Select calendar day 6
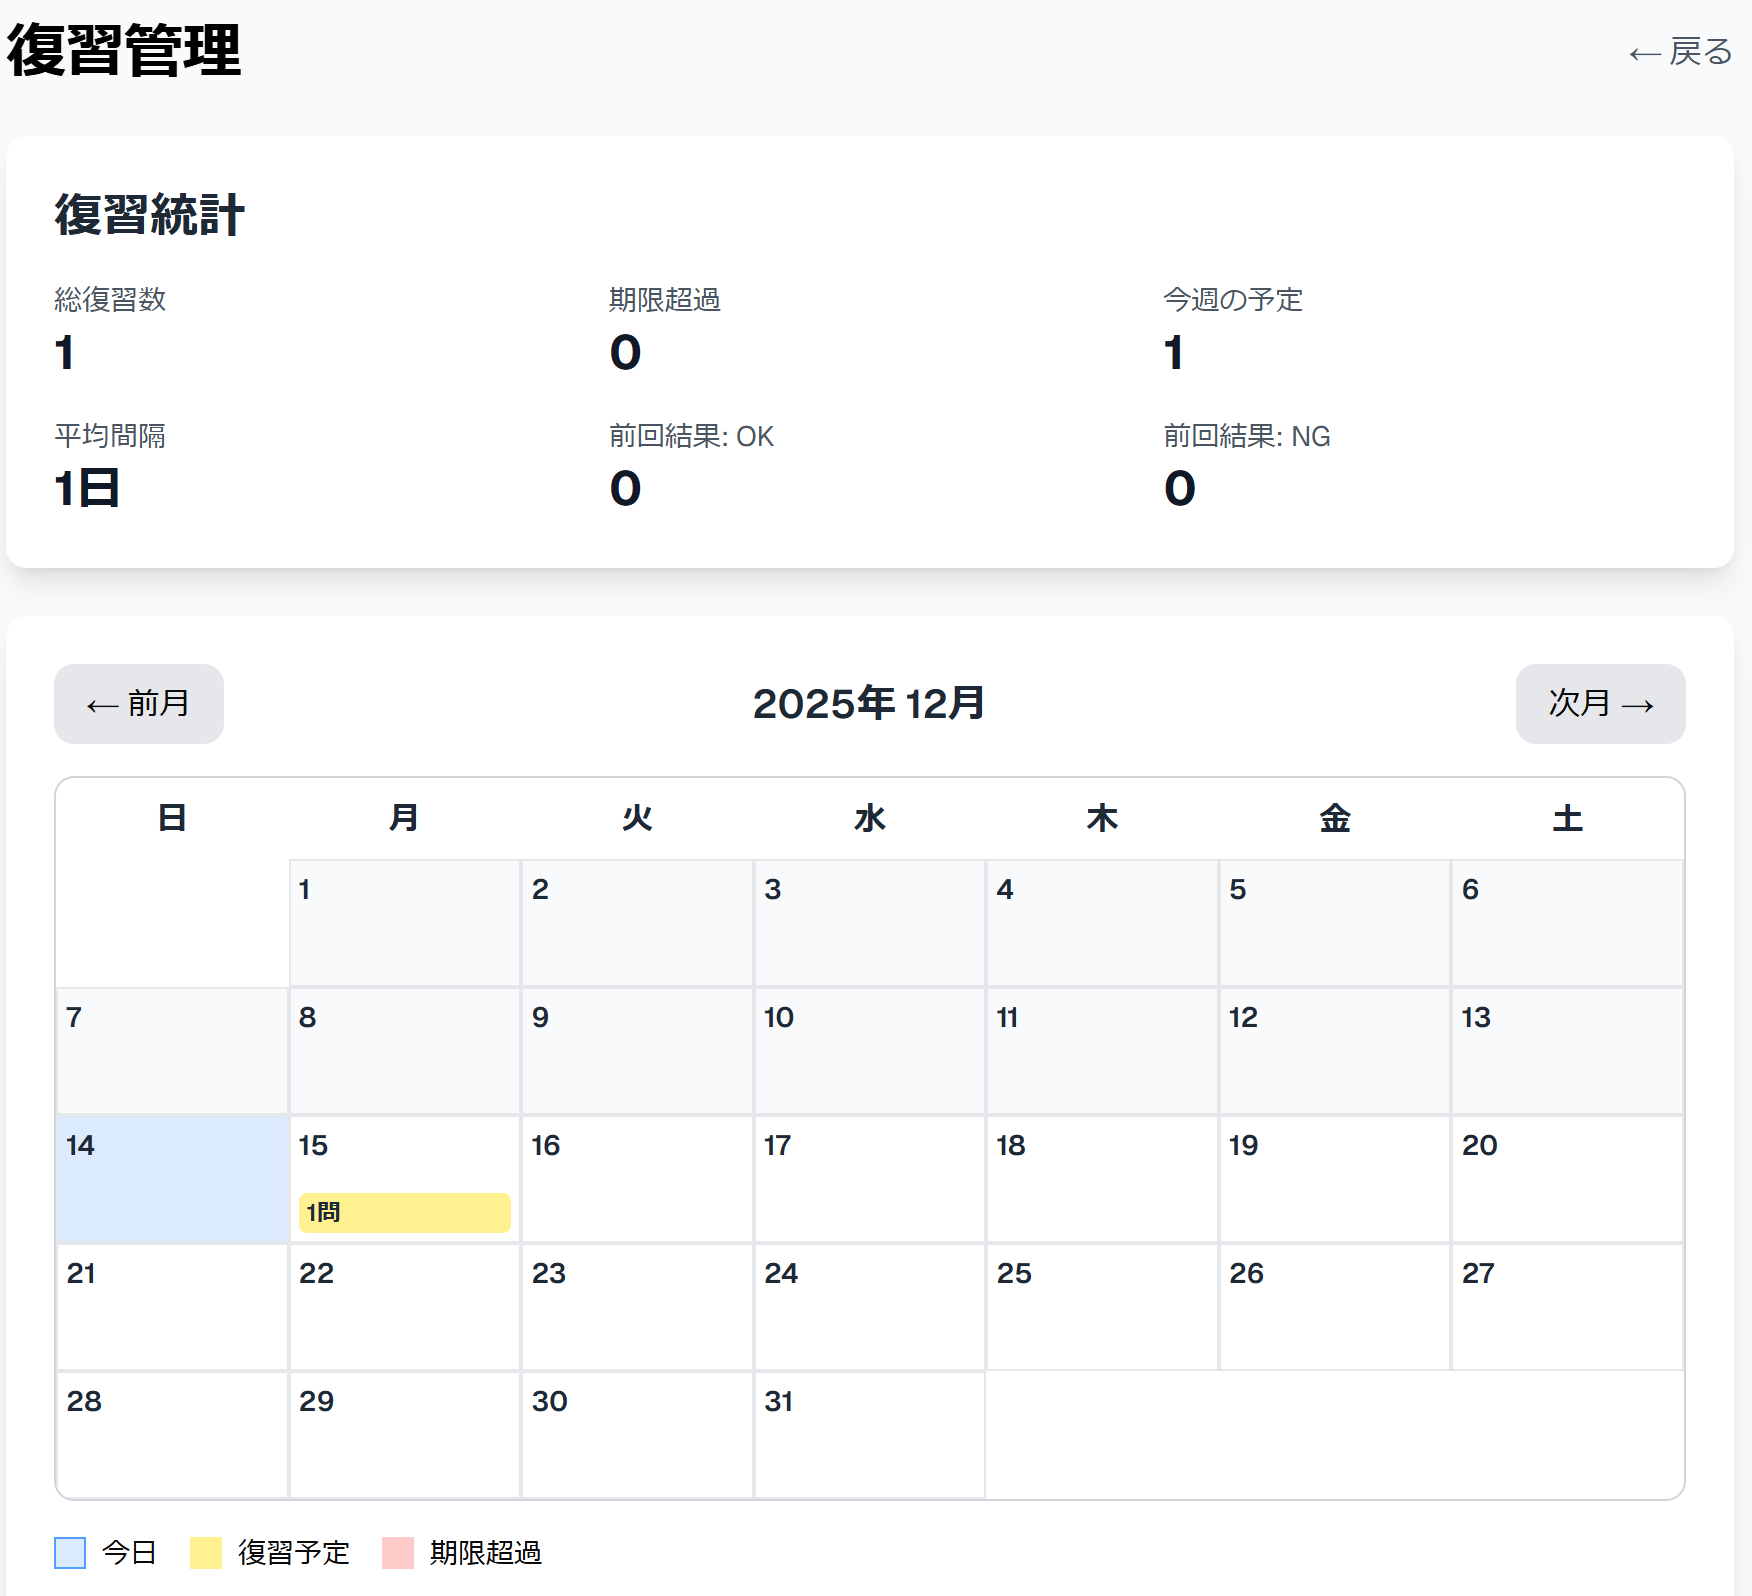Image resolution: width=1752 pixels, height=1596 pixels. (x=1567, y=923)
